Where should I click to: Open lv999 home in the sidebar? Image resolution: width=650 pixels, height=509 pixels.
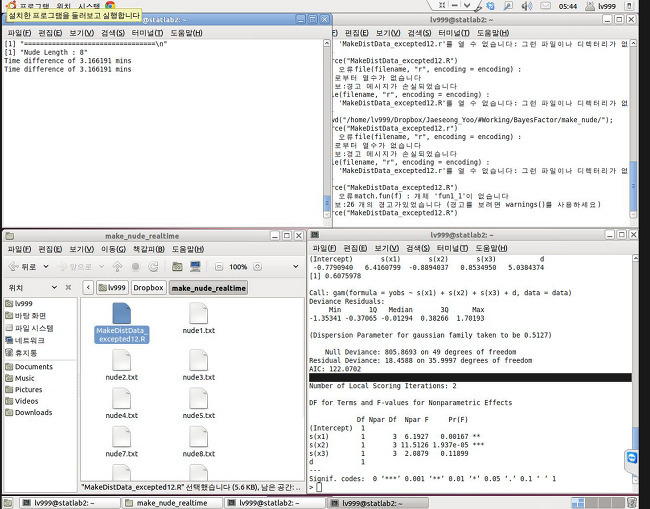pyautogui.click(x=19, y=303)
